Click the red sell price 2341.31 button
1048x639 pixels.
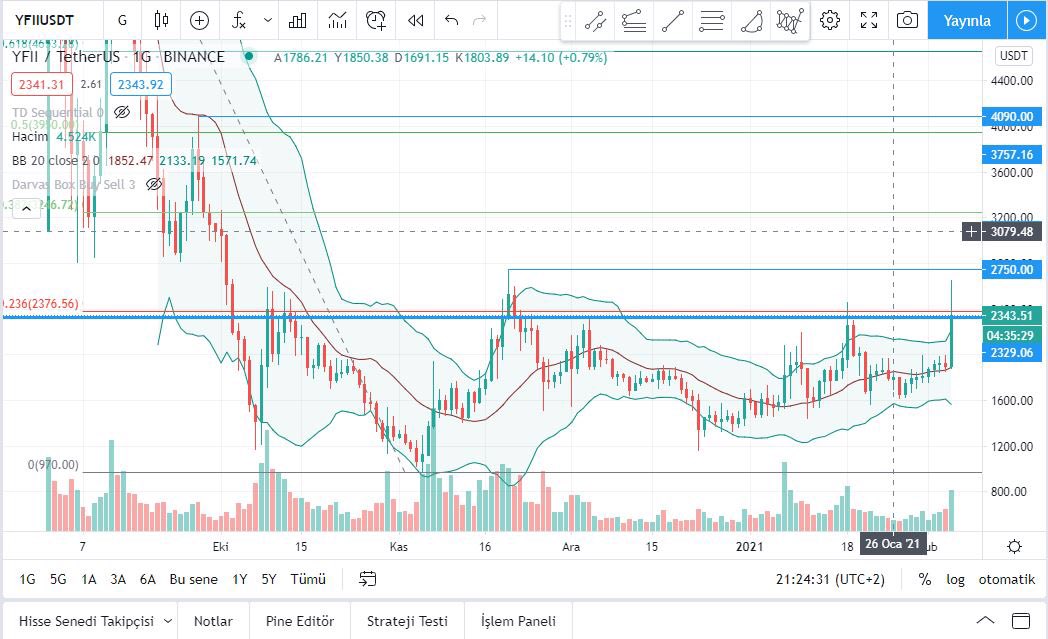[41, 84]
